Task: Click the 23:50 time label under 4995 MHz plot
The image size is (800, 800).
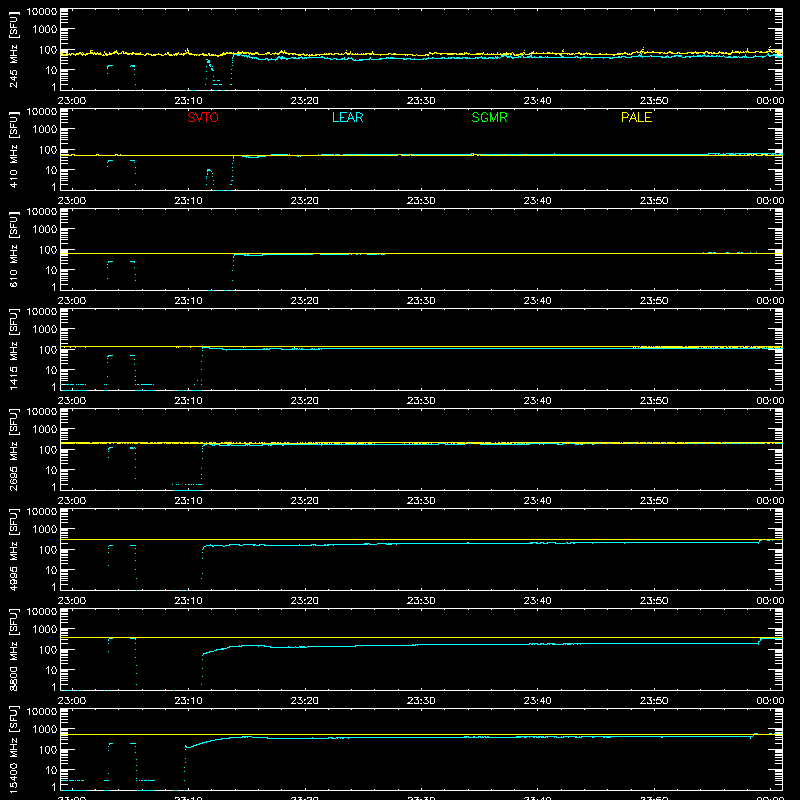Action: tap(654, 601)
